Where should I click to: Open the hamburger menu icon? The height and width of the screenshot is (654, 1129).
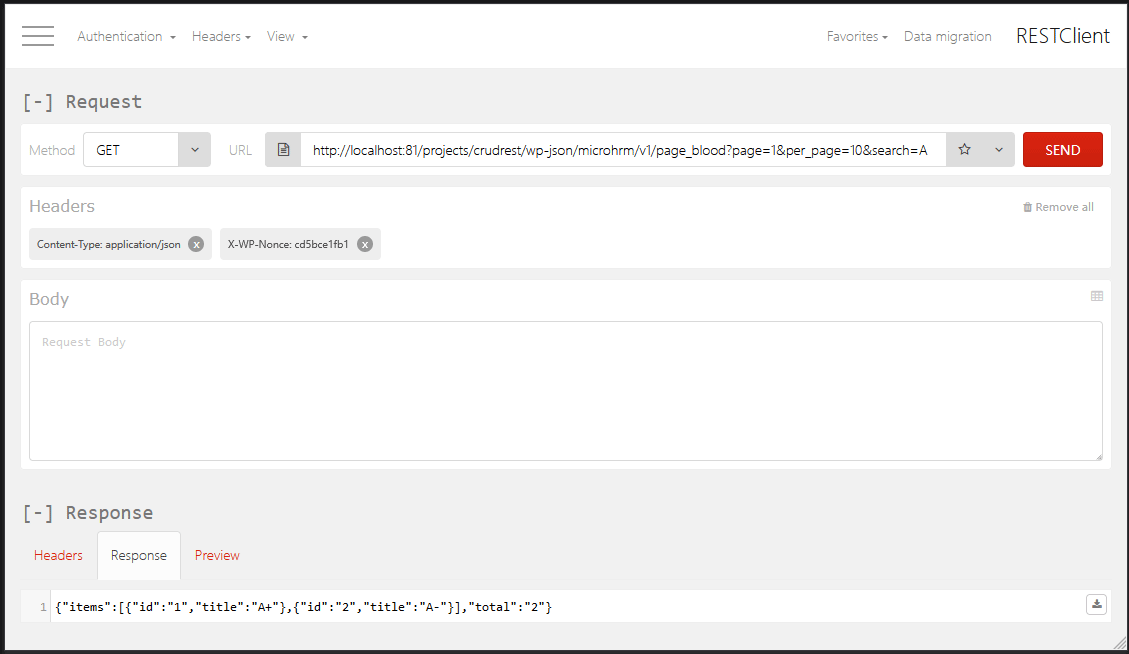click(x=38, y=36)
